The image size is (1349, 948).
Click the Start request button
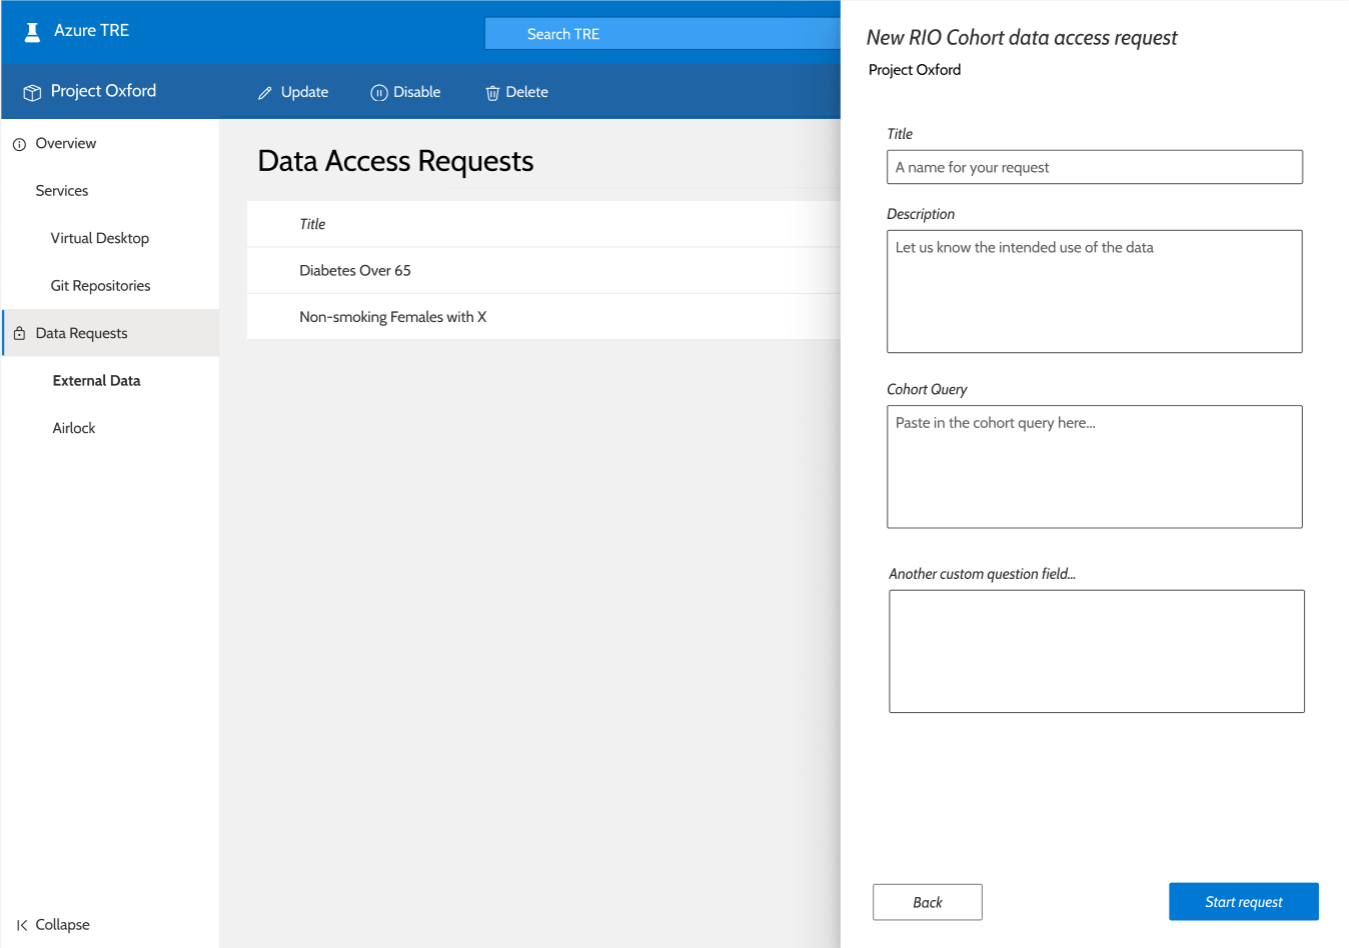tap(1243, 901)
